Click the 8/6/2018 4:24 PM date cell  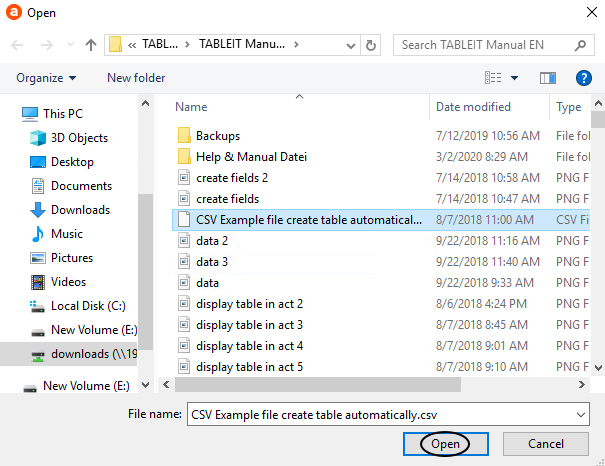tap(481, 304)
